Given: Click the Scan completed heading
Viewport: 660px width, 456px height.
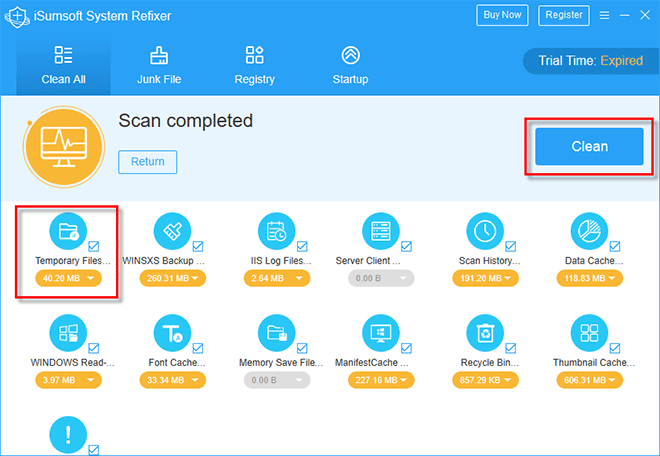Looking at the screenshot, I should [186, 121].
